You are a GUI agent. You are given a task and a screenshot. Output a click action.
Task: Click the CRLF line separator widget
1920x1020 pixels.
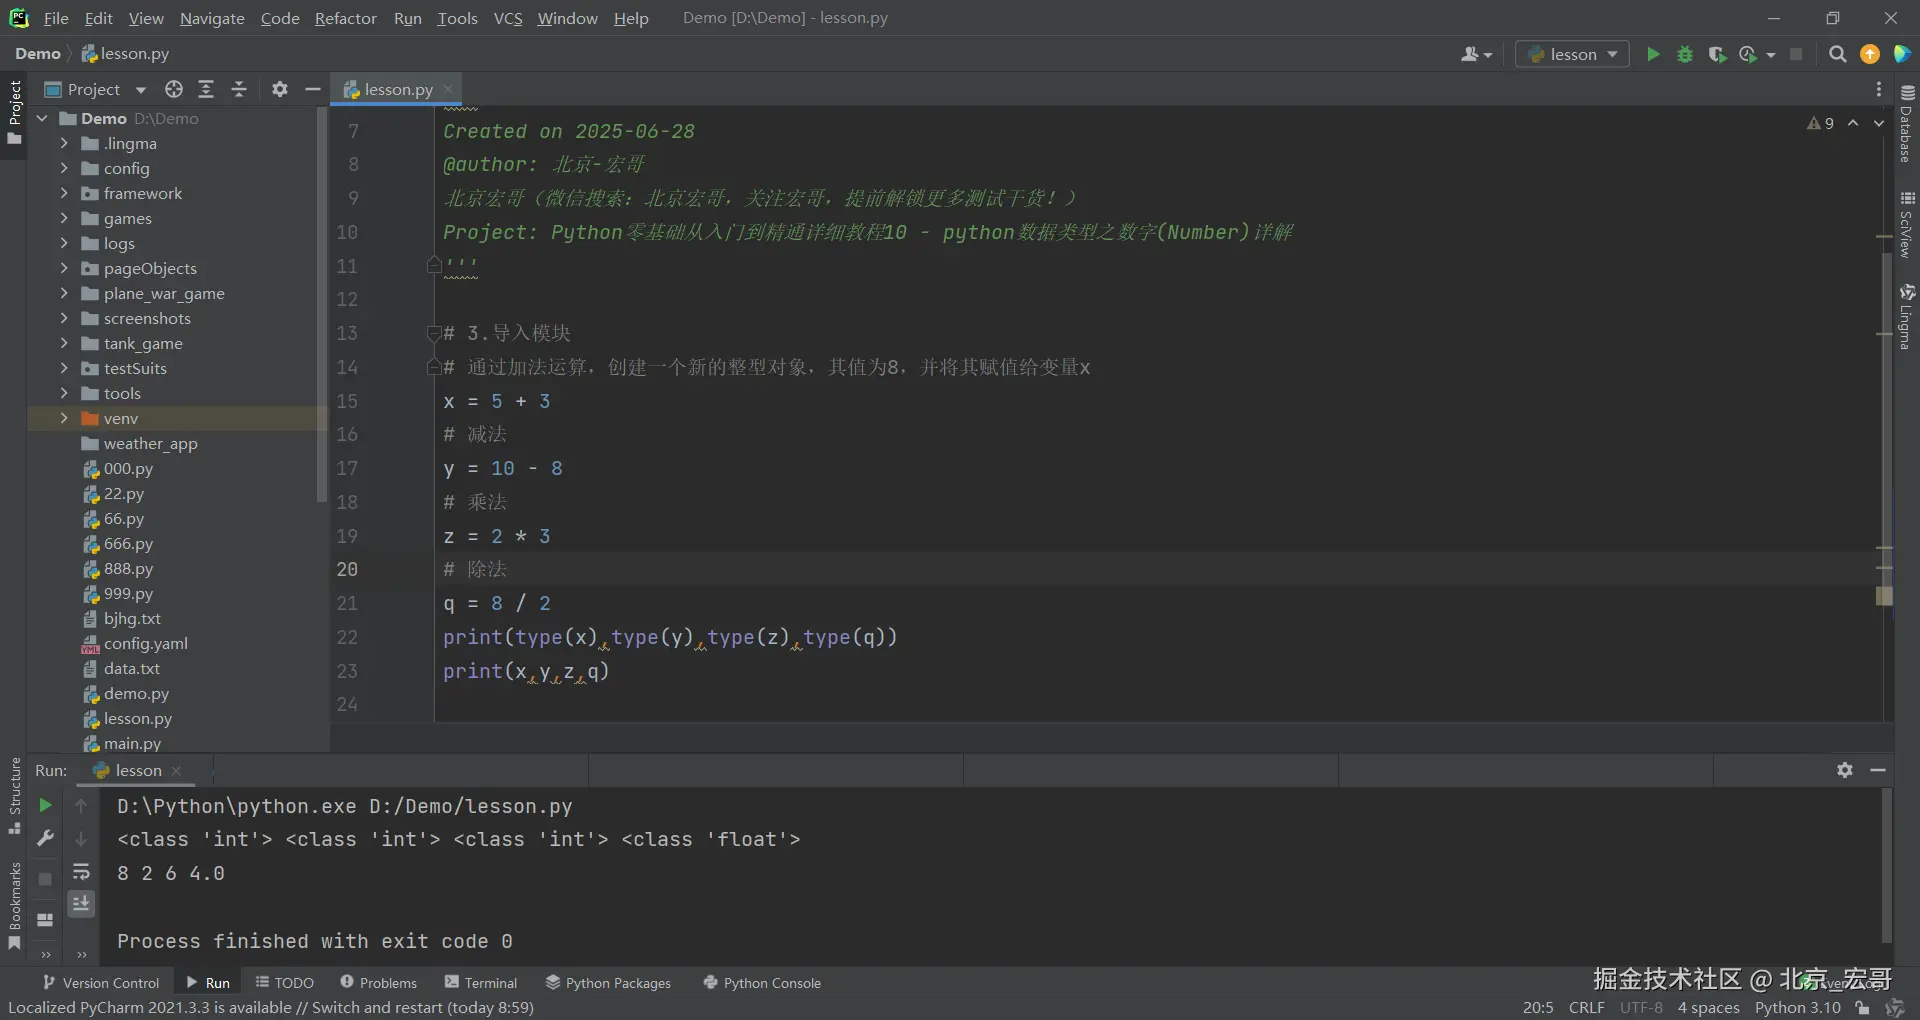[1587, 1008]
